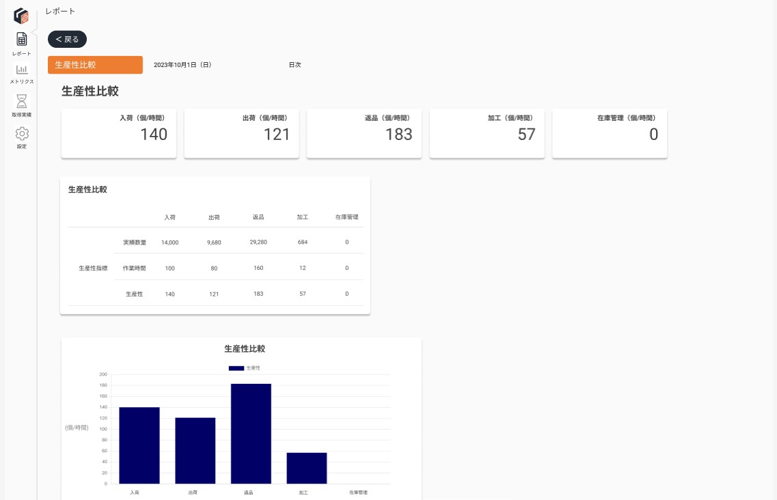Screen dimensions: 777x500
Task: Click the 生産性比較 title of the table panel
Action: click(x=88, y=189)
